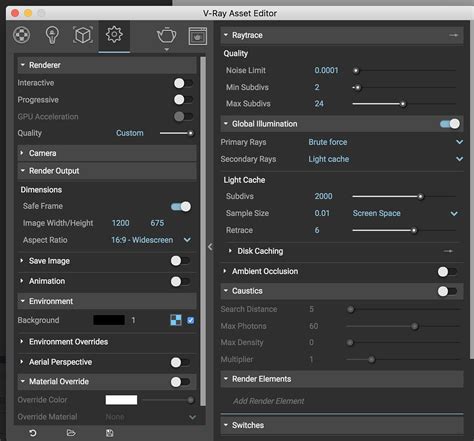Viewport: 474px width, 441px height.
Task: Toggle Interactive rendering on
Action: (x=183, y=83)
